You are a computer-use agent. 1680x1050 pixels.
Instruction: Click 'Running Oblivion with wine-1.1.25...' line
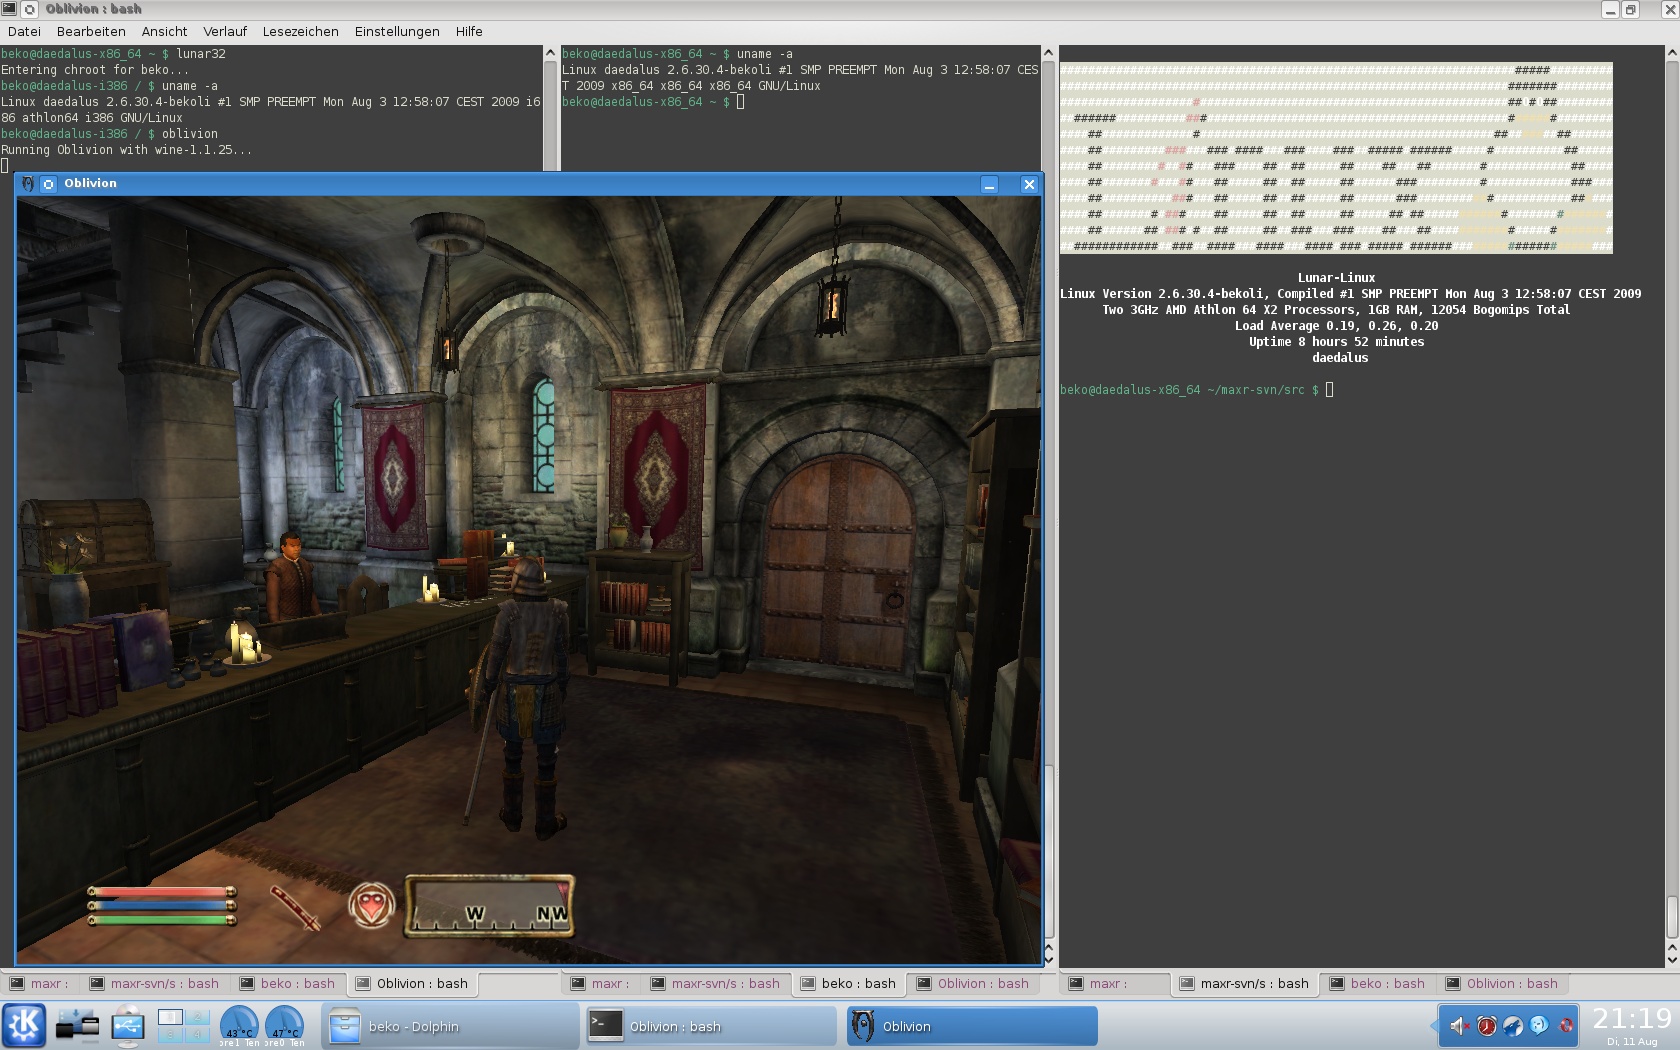click(x=127, y=150)
